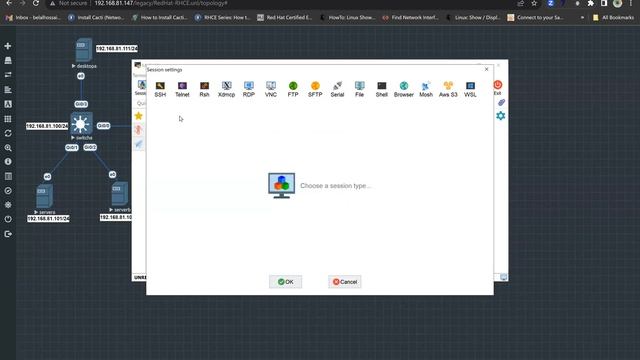Click the logout sidebar icon
The image size is (640, 360).
point(8,234)
